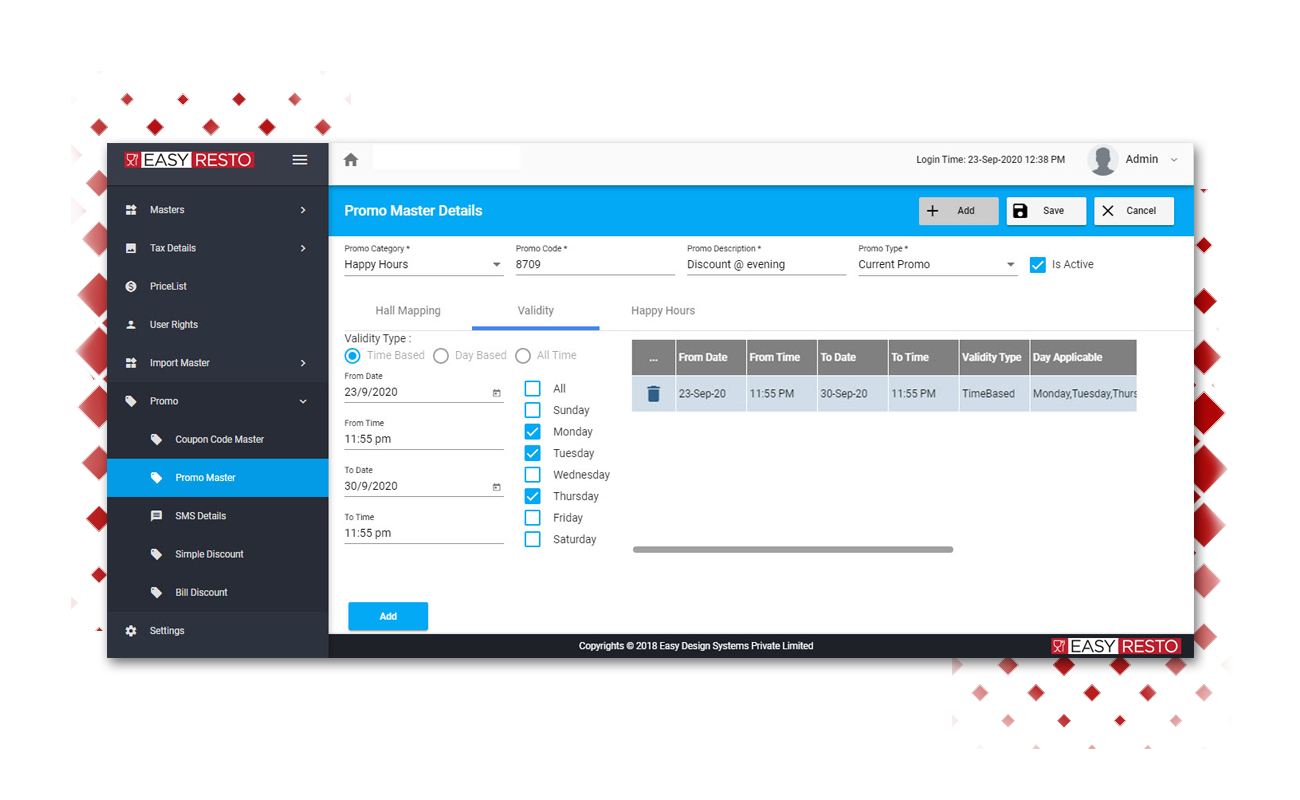Open the Simple Discount page

(x=218, y=554)
